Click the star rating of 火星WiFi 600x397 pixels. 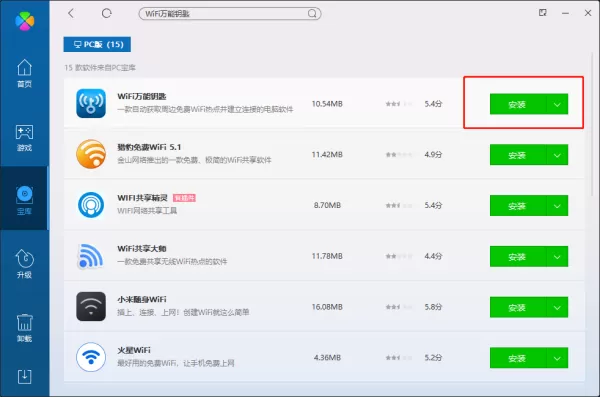click(399, 358)
